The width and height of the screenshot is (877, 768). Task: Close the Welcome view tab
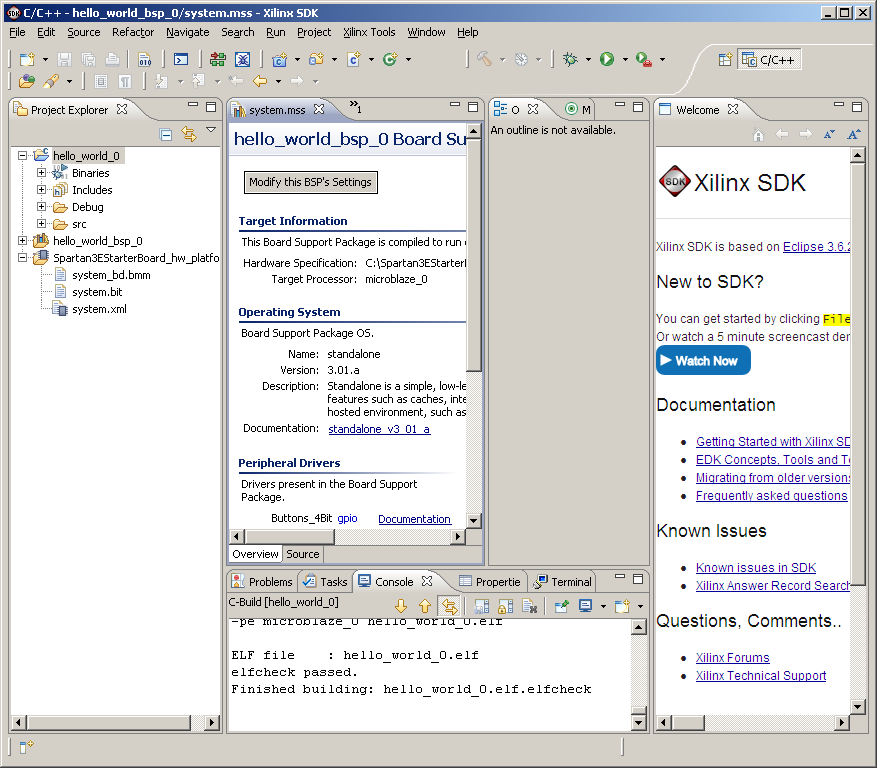733,109
